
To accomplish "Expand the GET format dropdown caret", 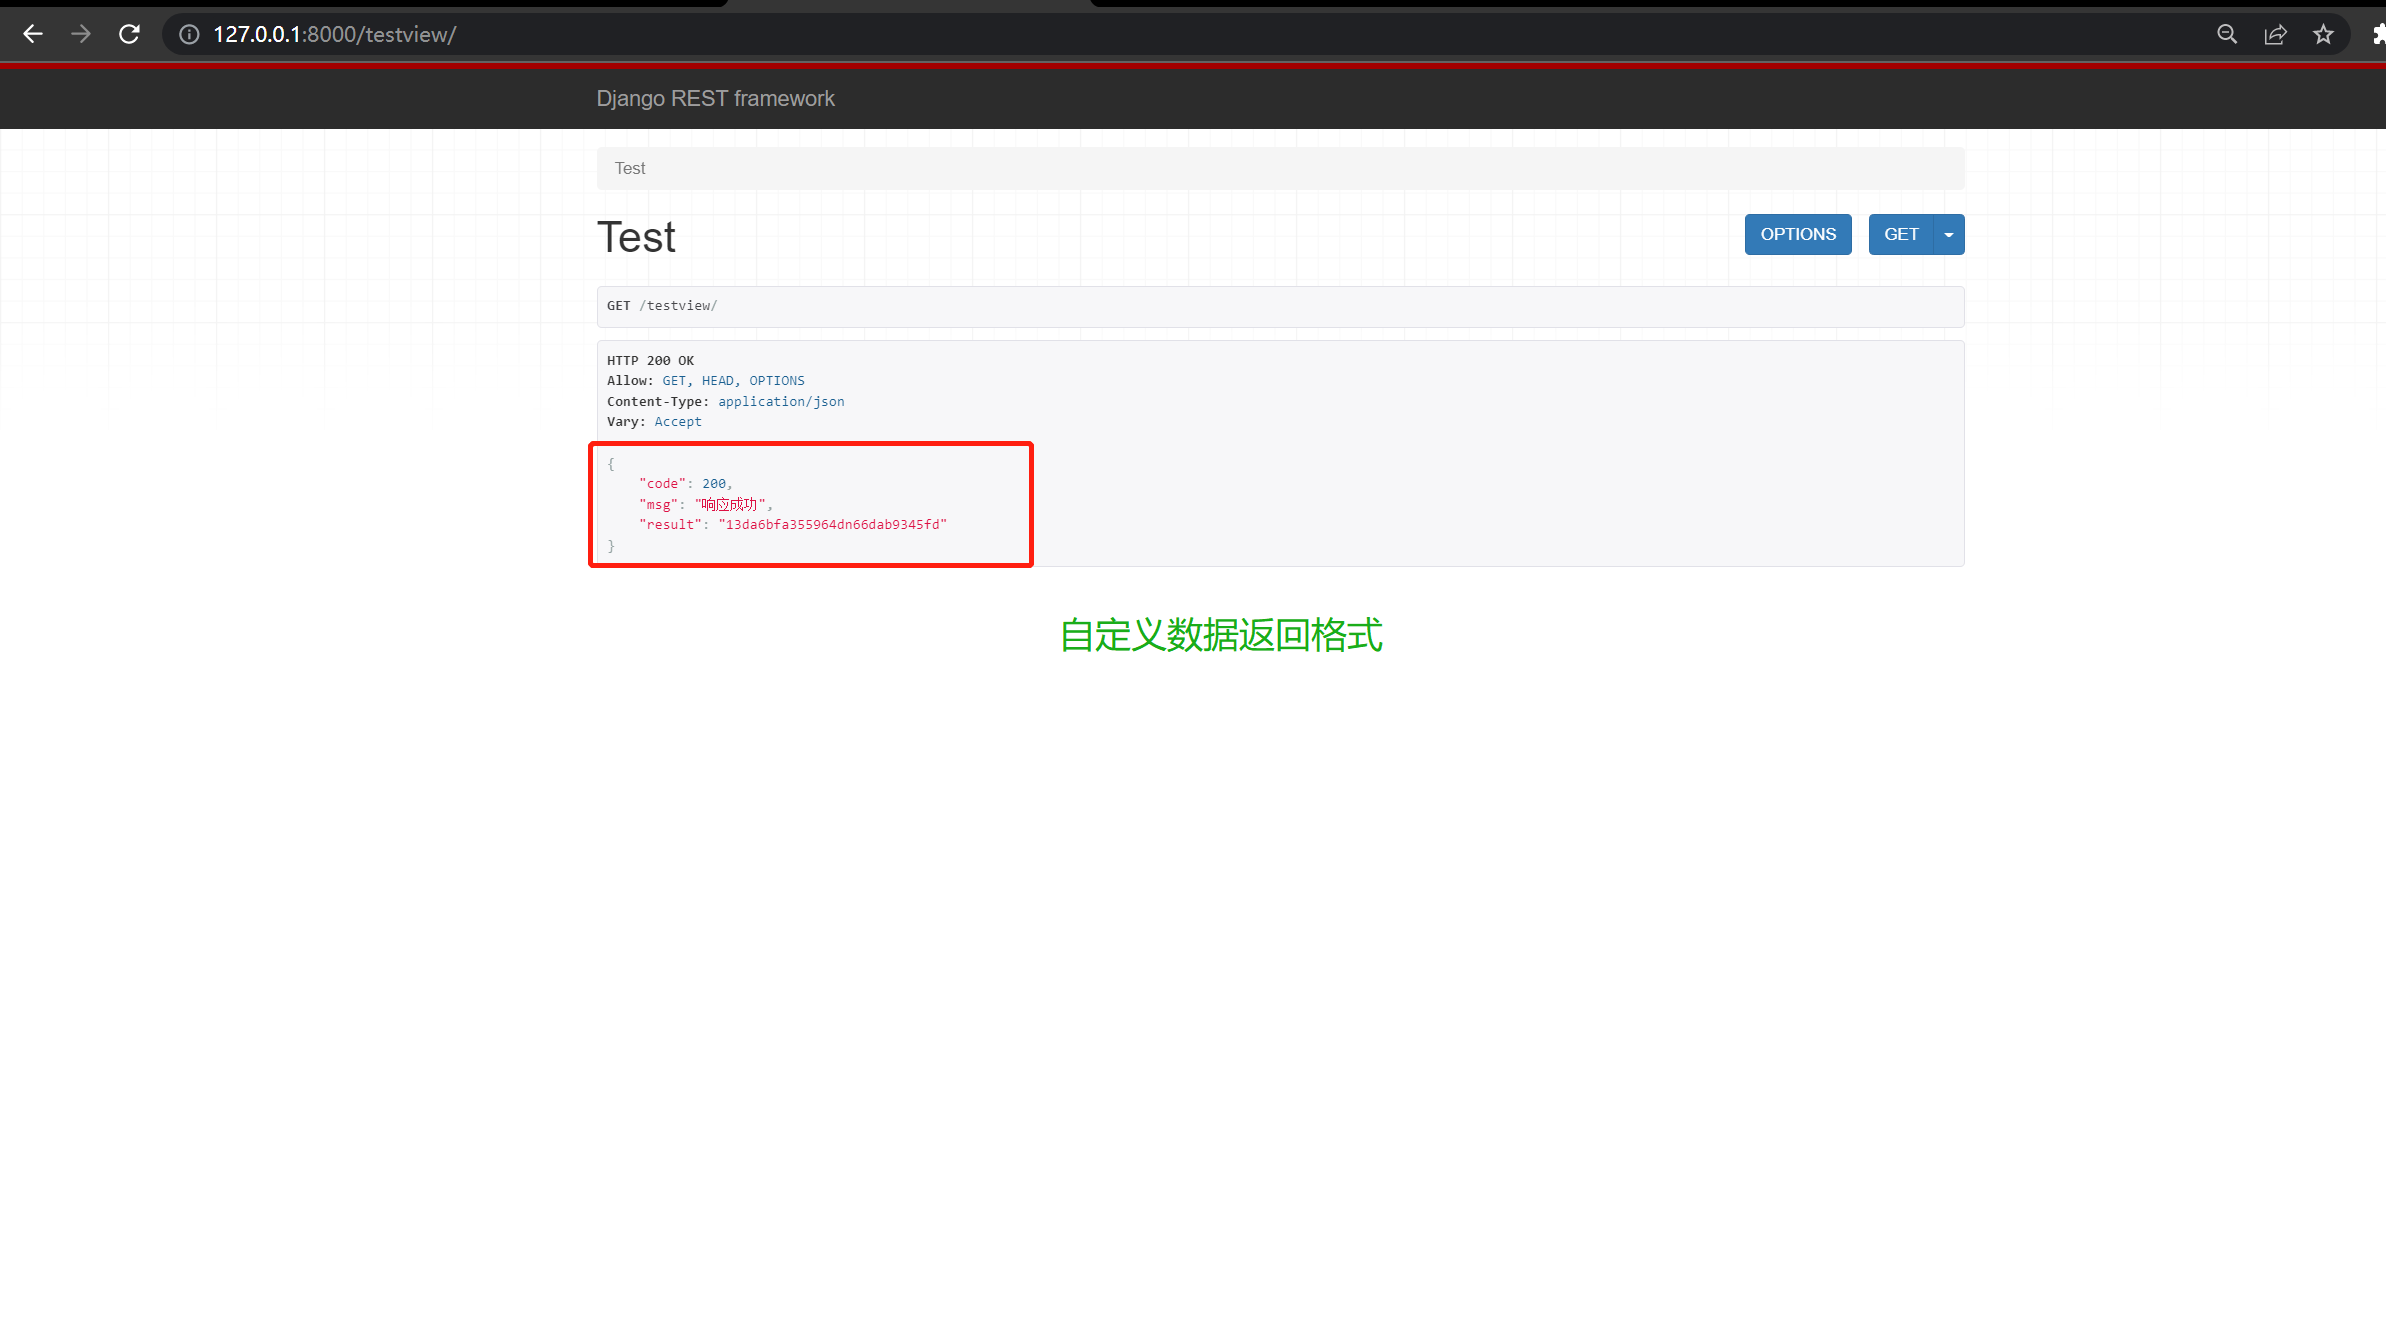I will pos(1949,234).
